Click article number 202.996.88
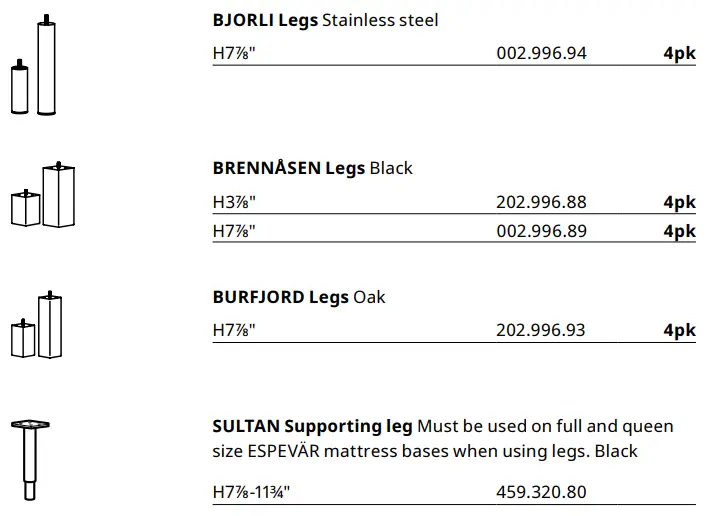706x516 pixels. point(541,202)
